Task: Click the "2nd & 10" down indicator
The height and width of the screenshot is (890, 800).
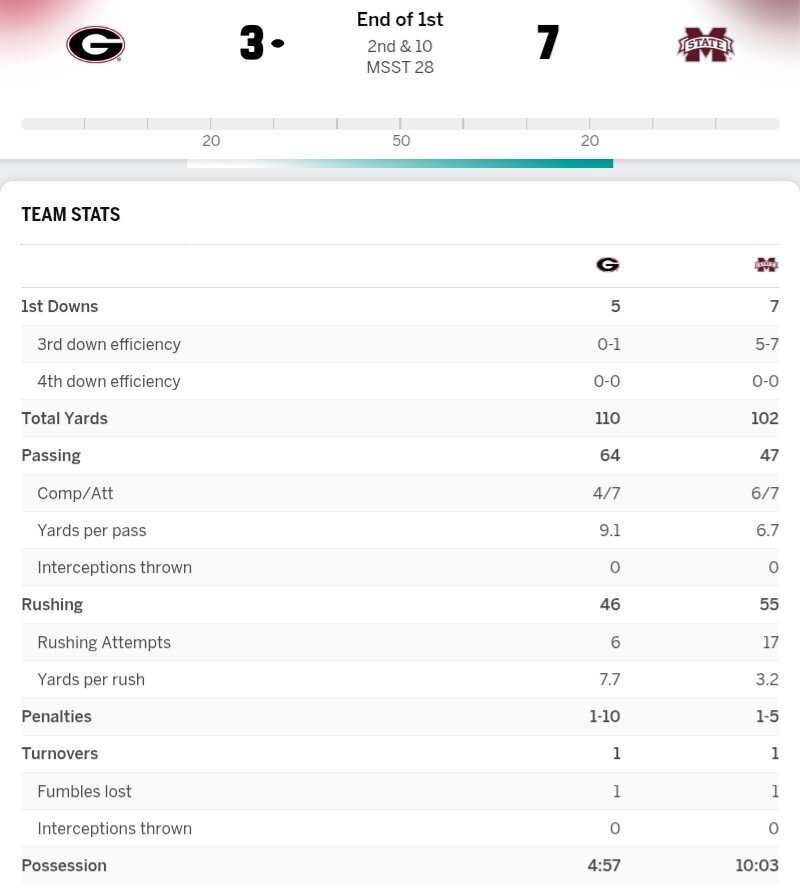Action: point(400,46)
